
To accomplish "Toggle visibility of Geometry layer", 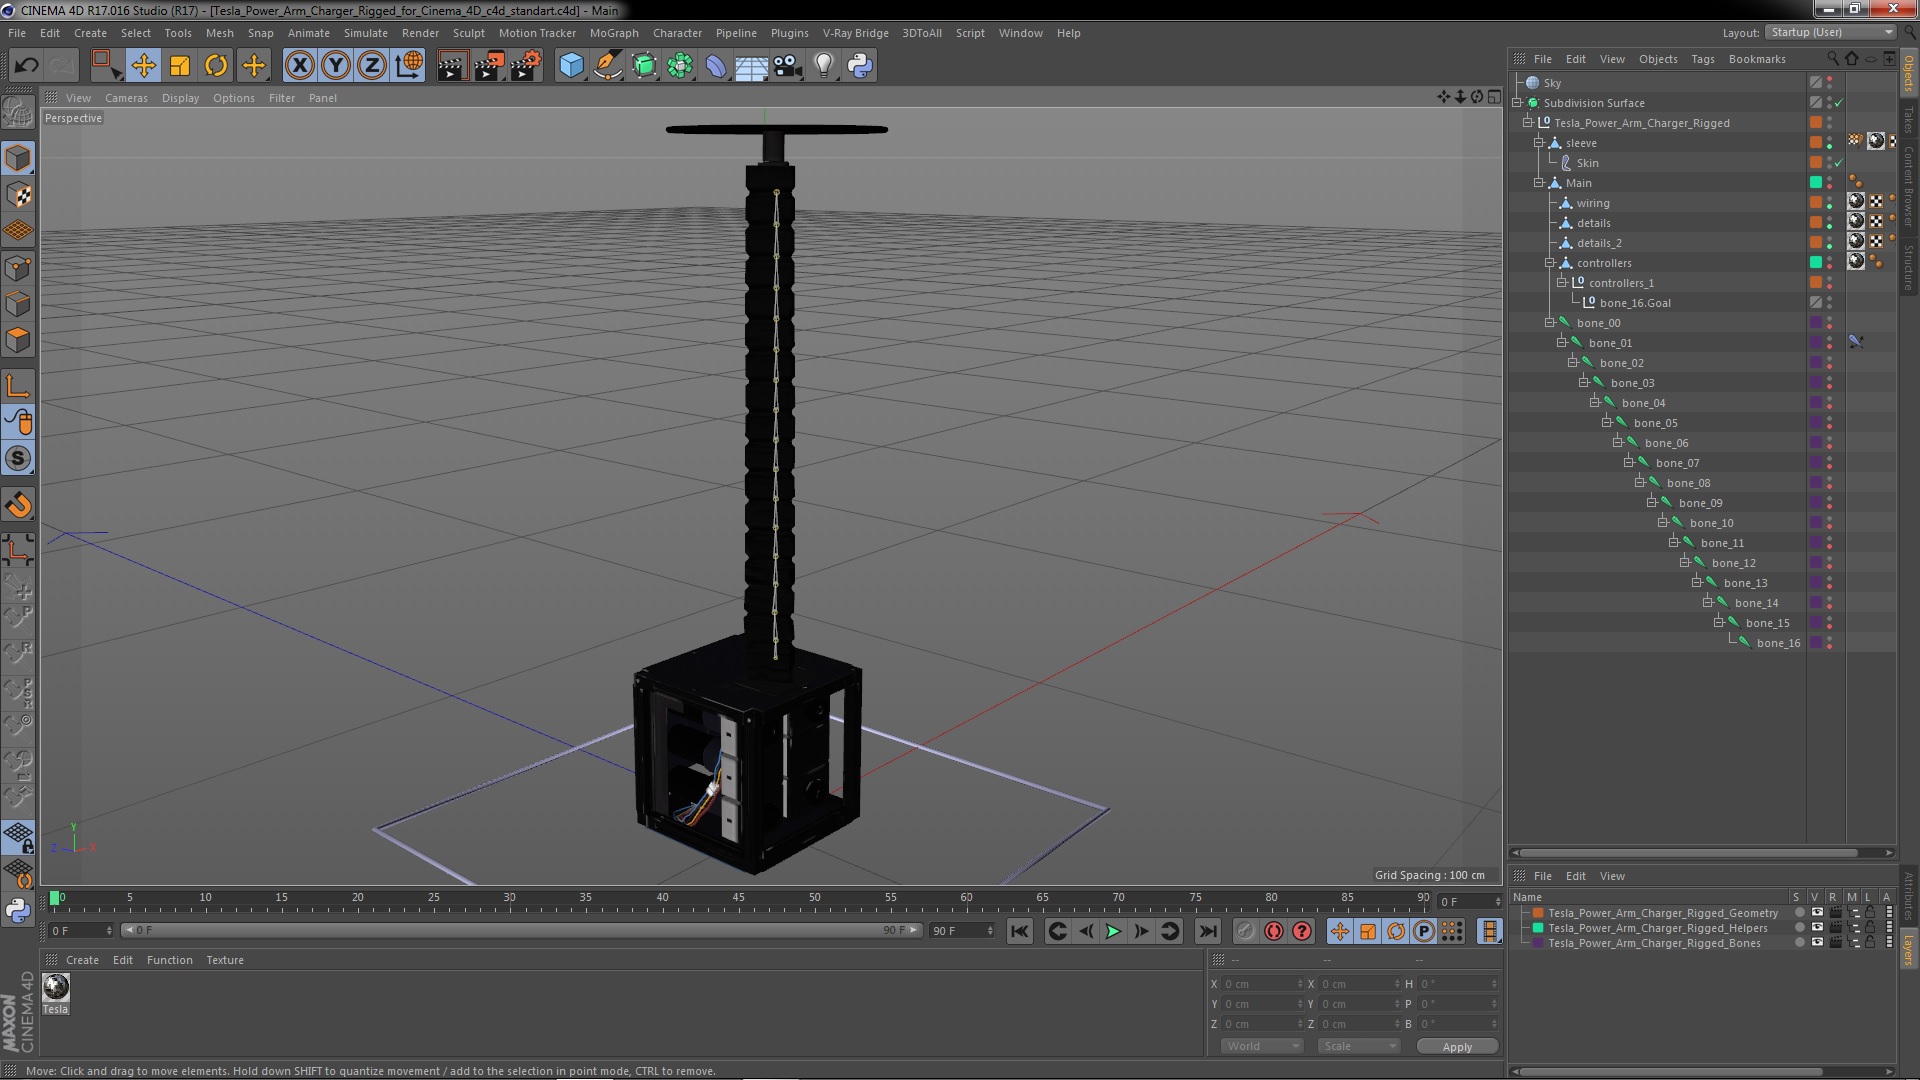I will pyautogui.click(x=1817, y=913).
